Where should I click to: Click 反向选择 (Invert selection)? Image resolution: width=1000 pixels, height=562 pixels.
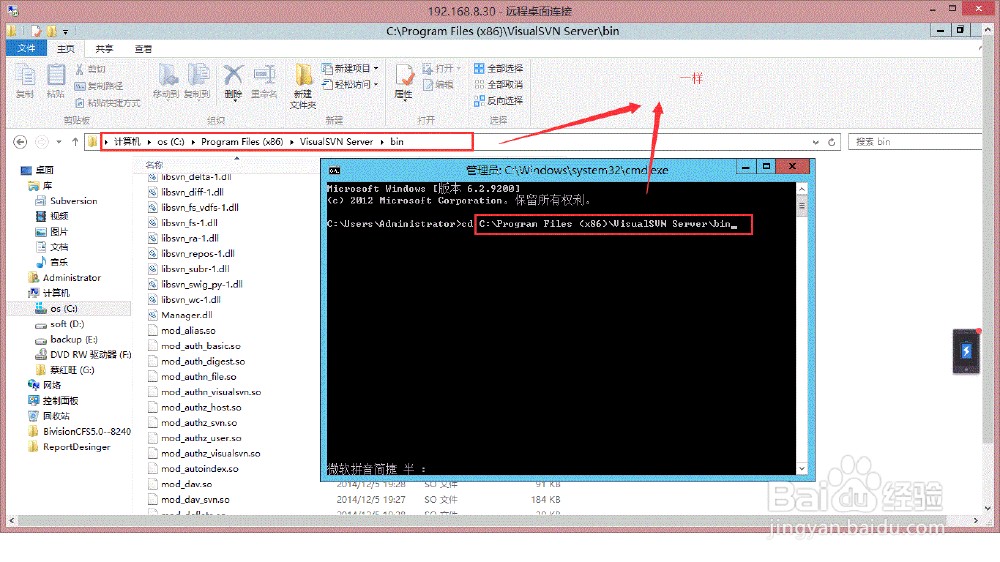point(499,101)
